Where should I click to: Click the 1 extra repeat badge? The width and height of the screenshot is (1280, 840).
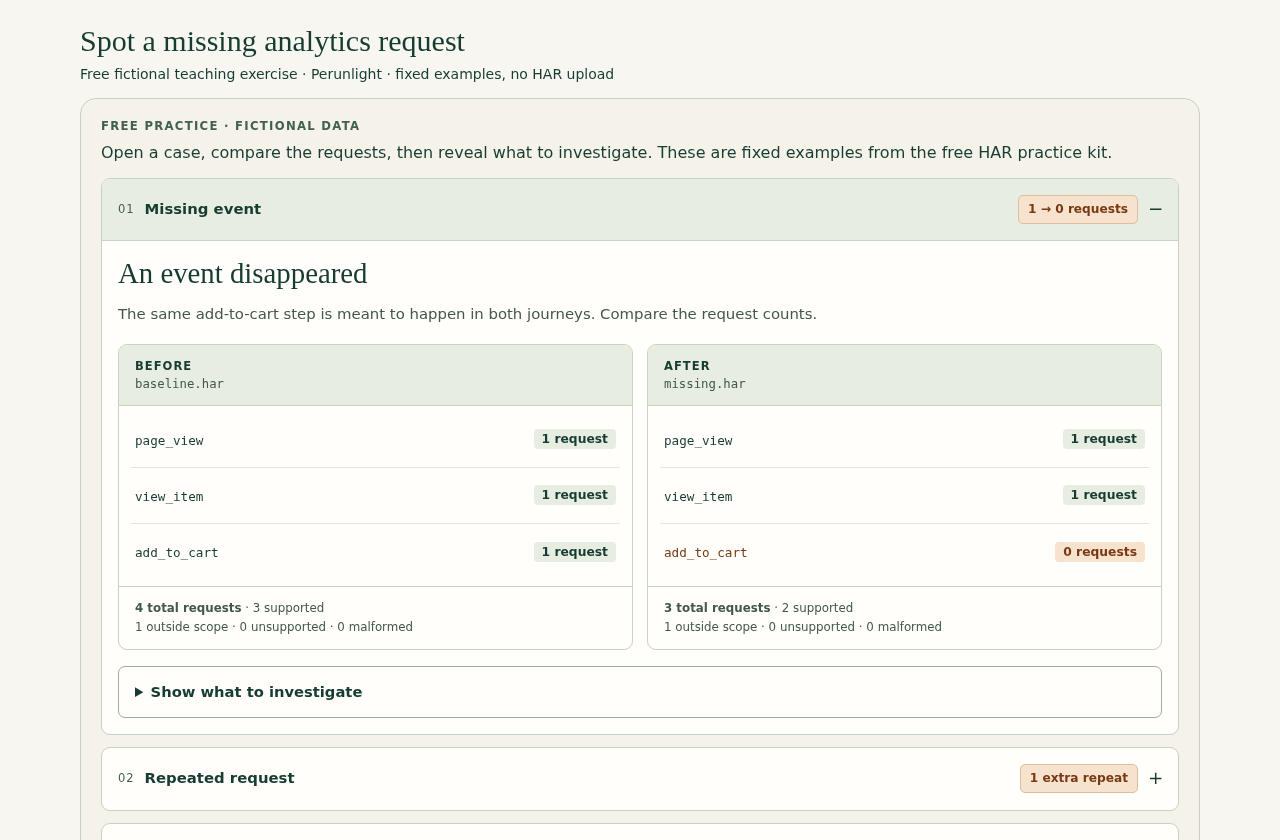pyautogui.click(x=1079, y=778)
